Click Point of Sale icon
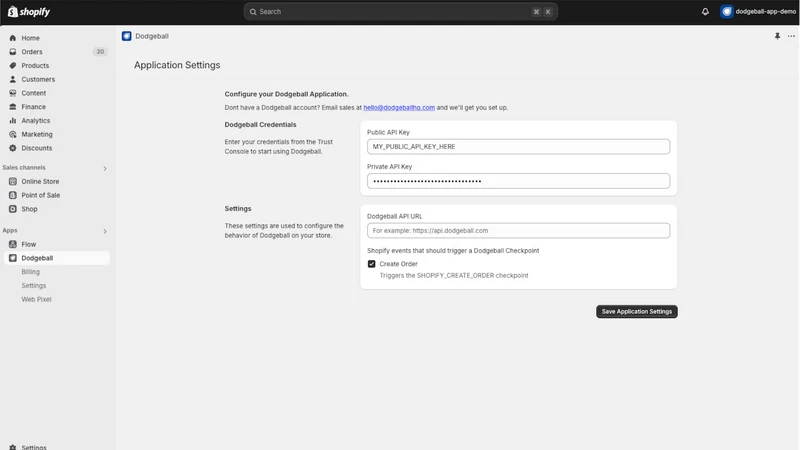 tap(13, 195)
